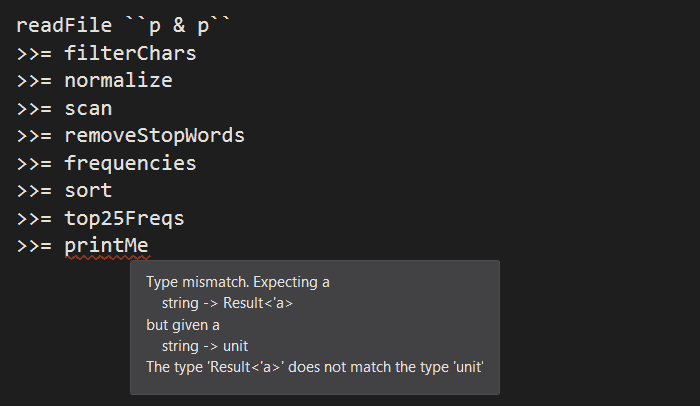The image size is (700, 406).
Task: Click the >>= operator before frequencies
Action: [34, 163]
